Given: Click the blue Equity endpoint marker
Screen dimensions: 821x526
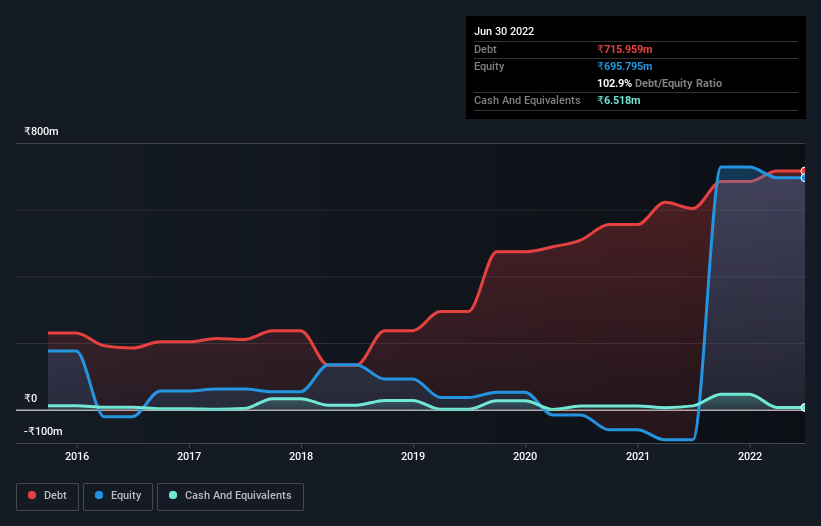Looking at the screenshot, I should pos(804,178).
